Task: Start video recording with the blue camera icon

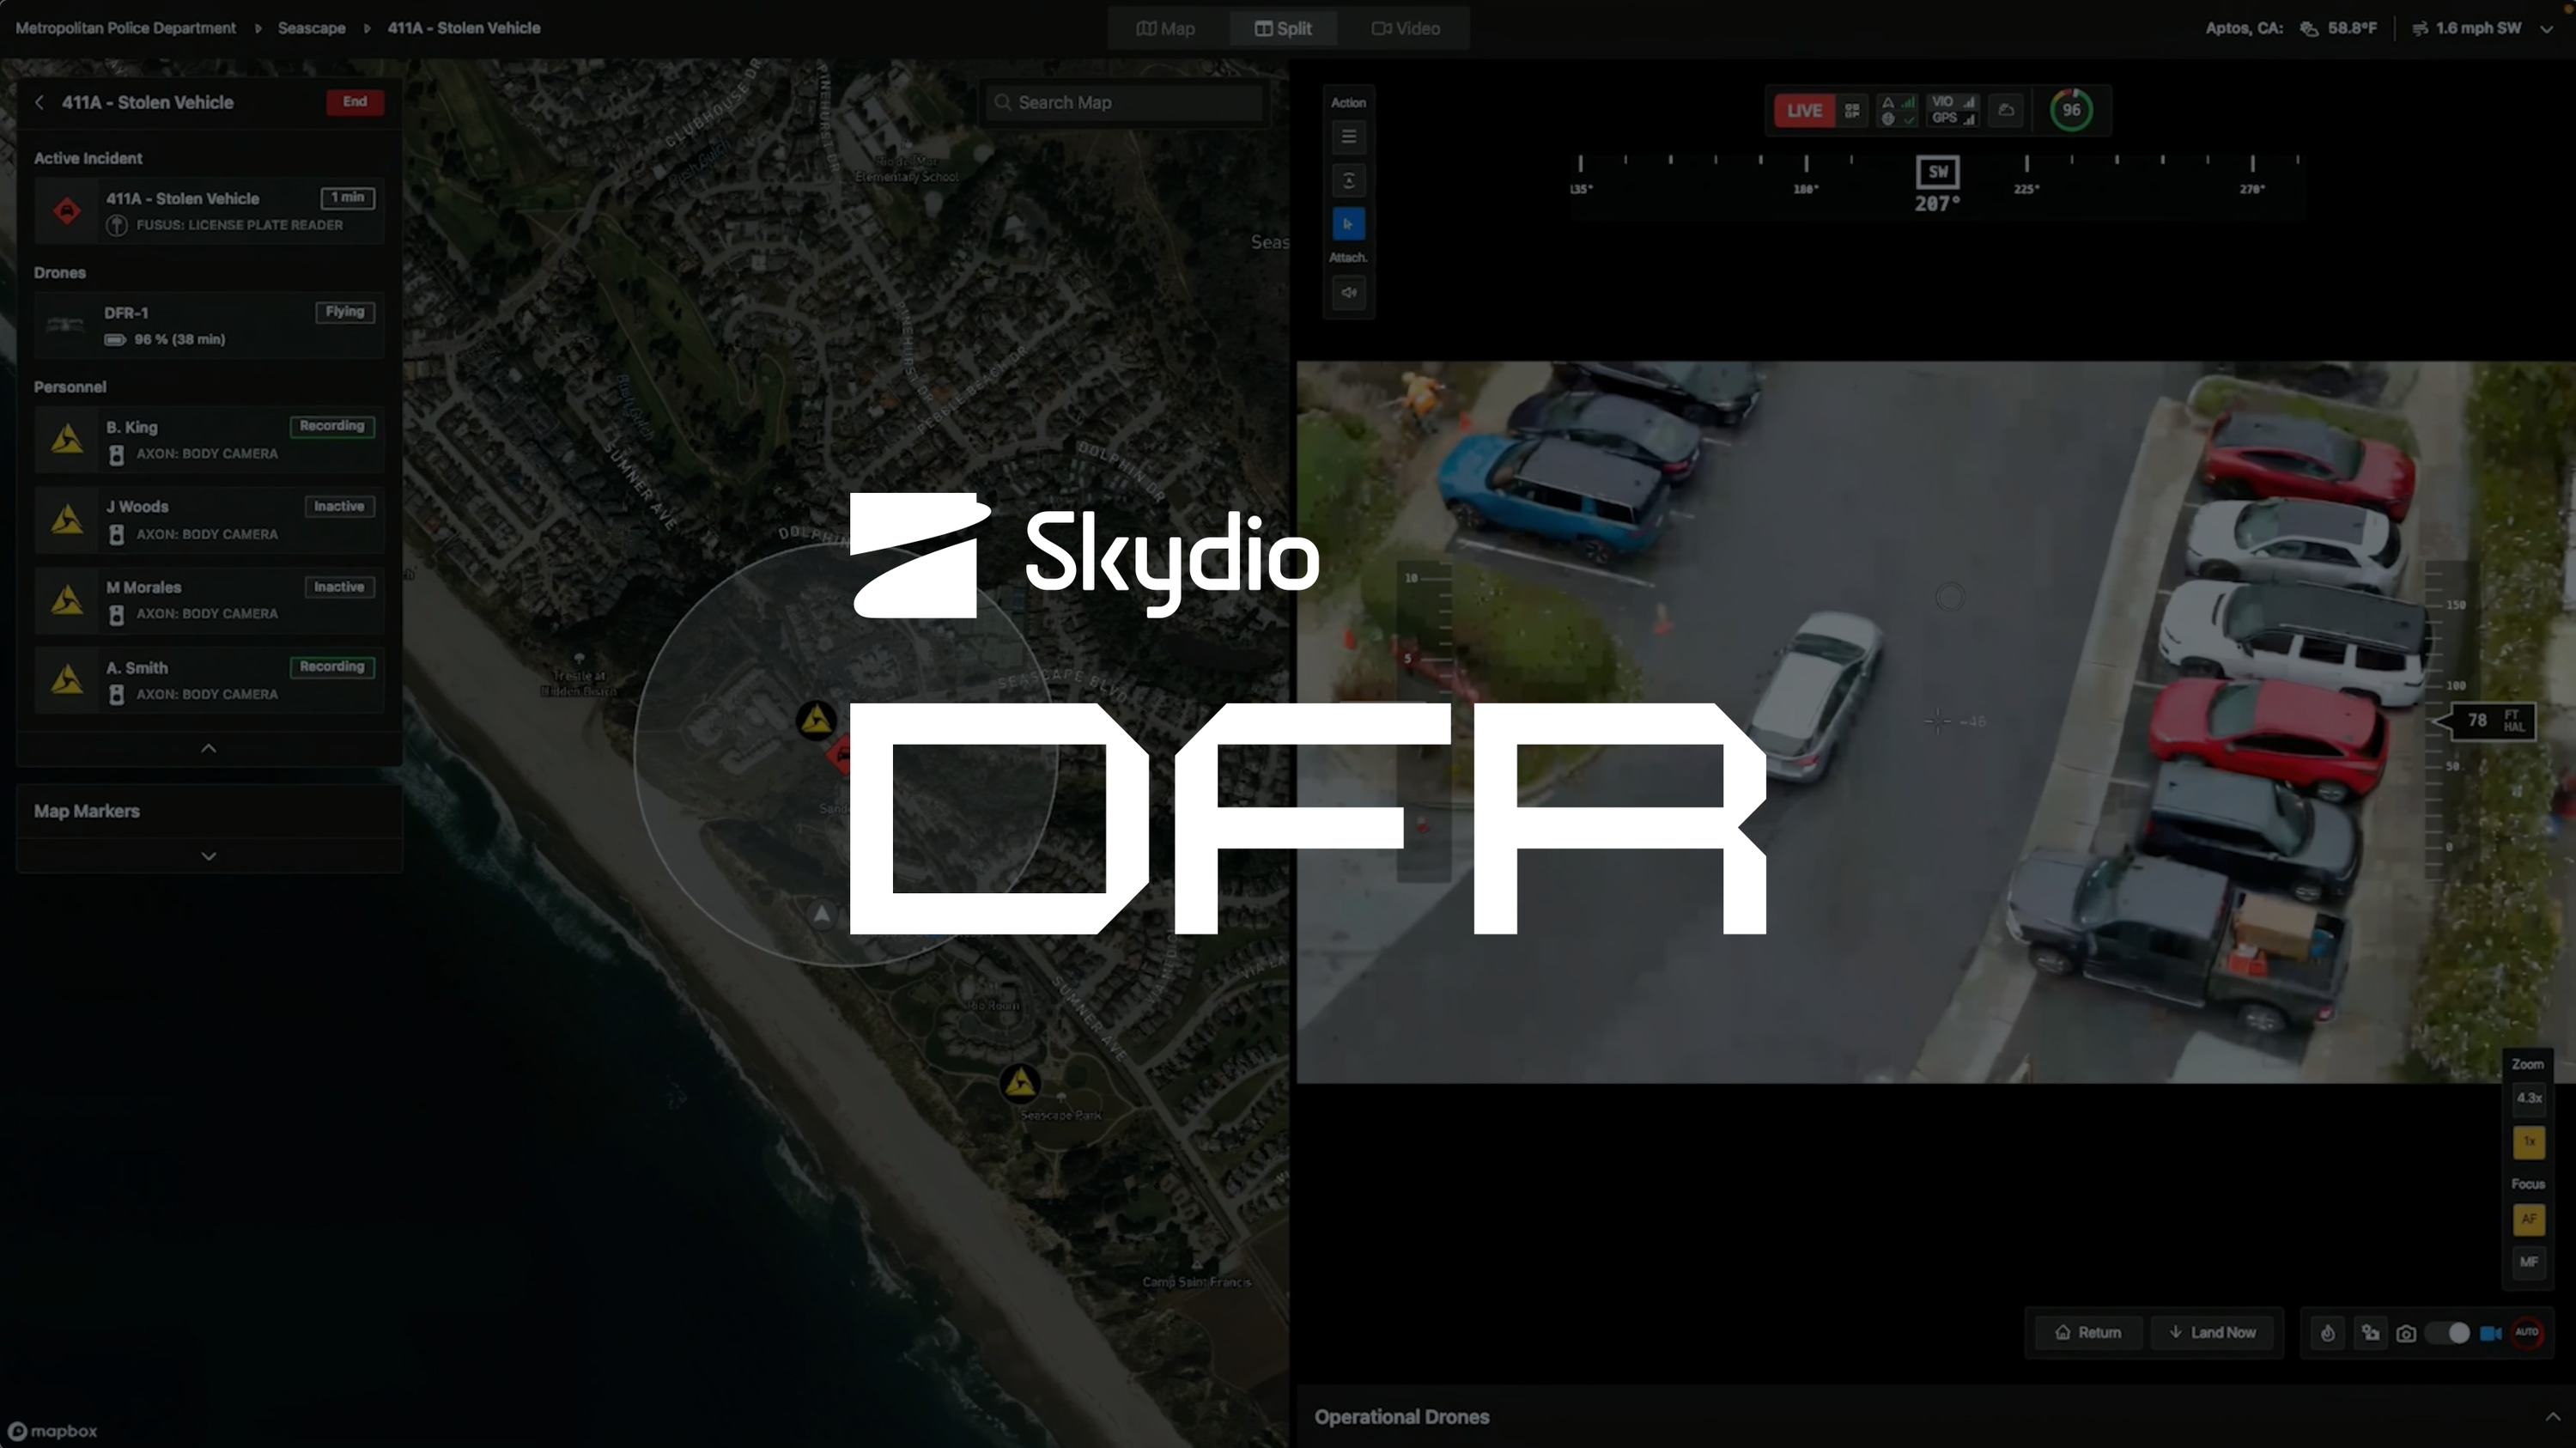Action: click(2490, 1333)
